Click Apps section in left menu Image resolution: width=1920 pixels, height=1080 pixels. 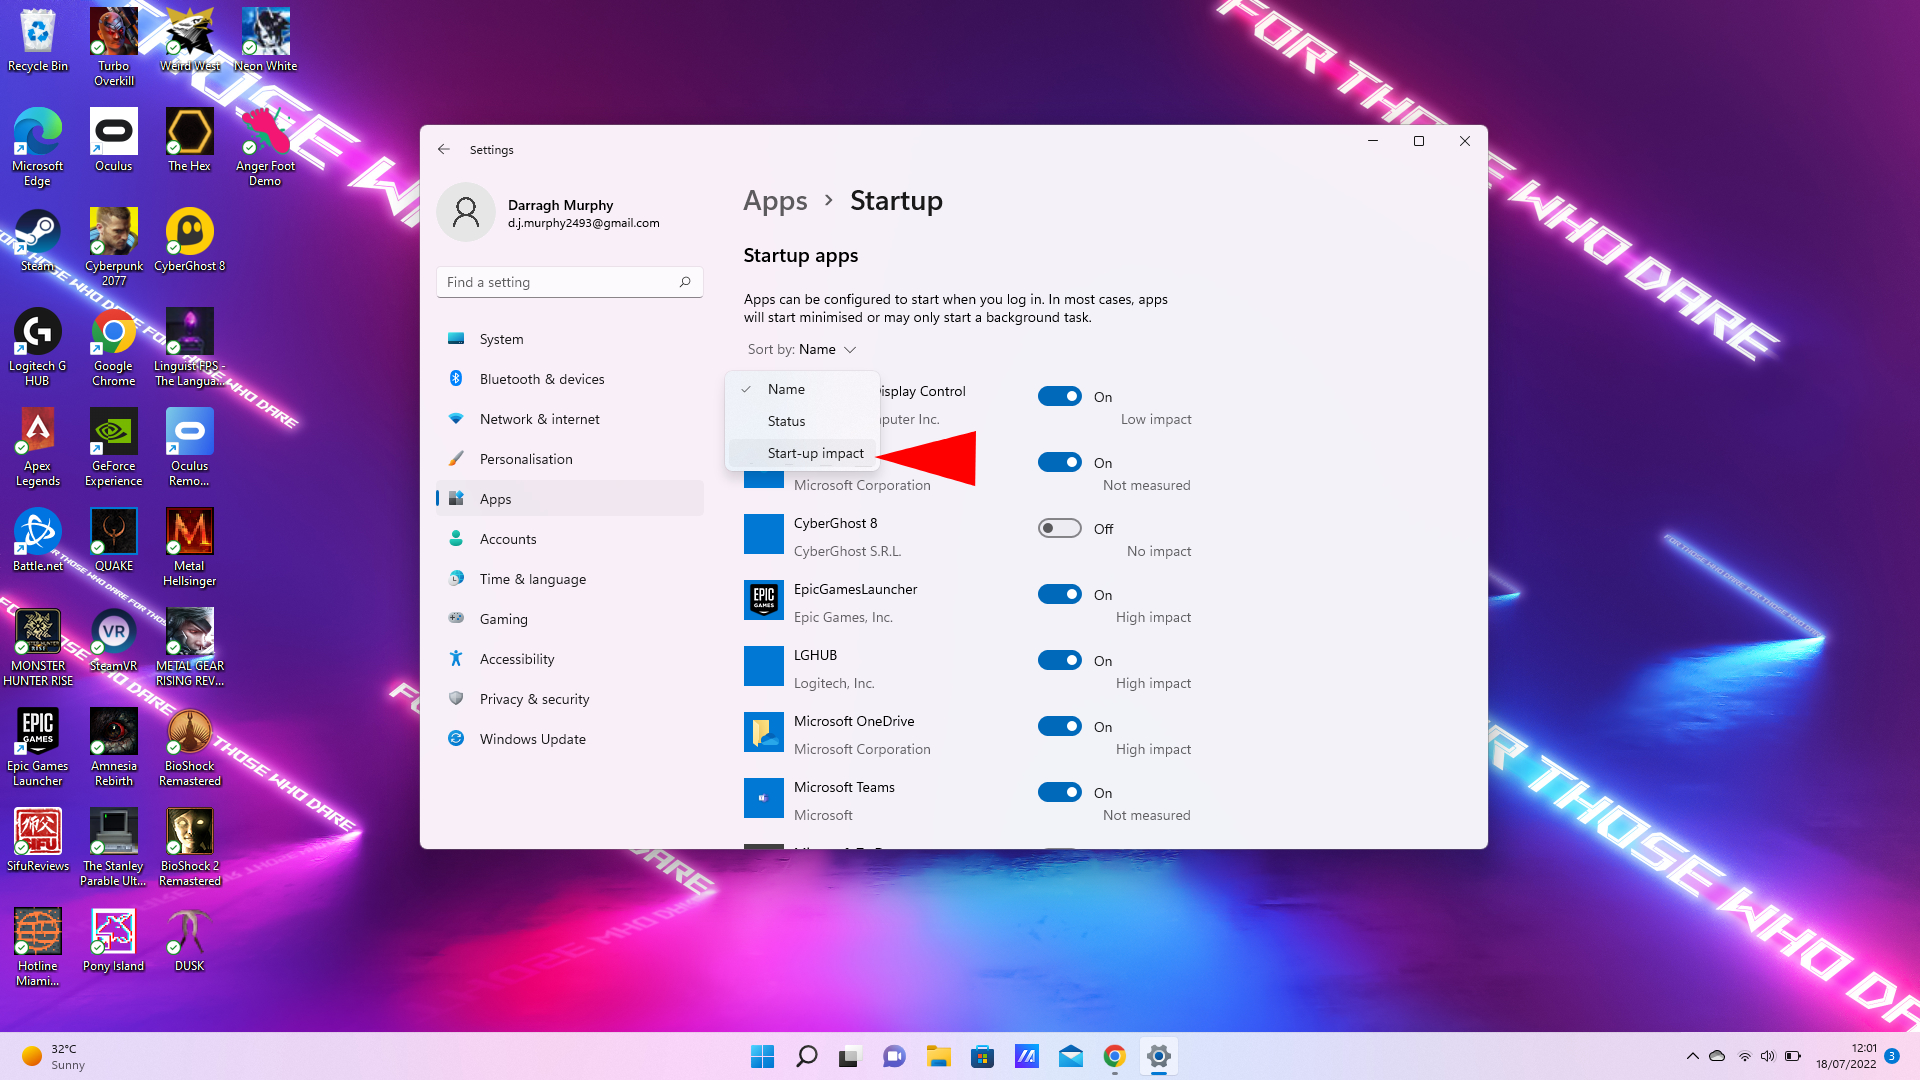(496, 497)
